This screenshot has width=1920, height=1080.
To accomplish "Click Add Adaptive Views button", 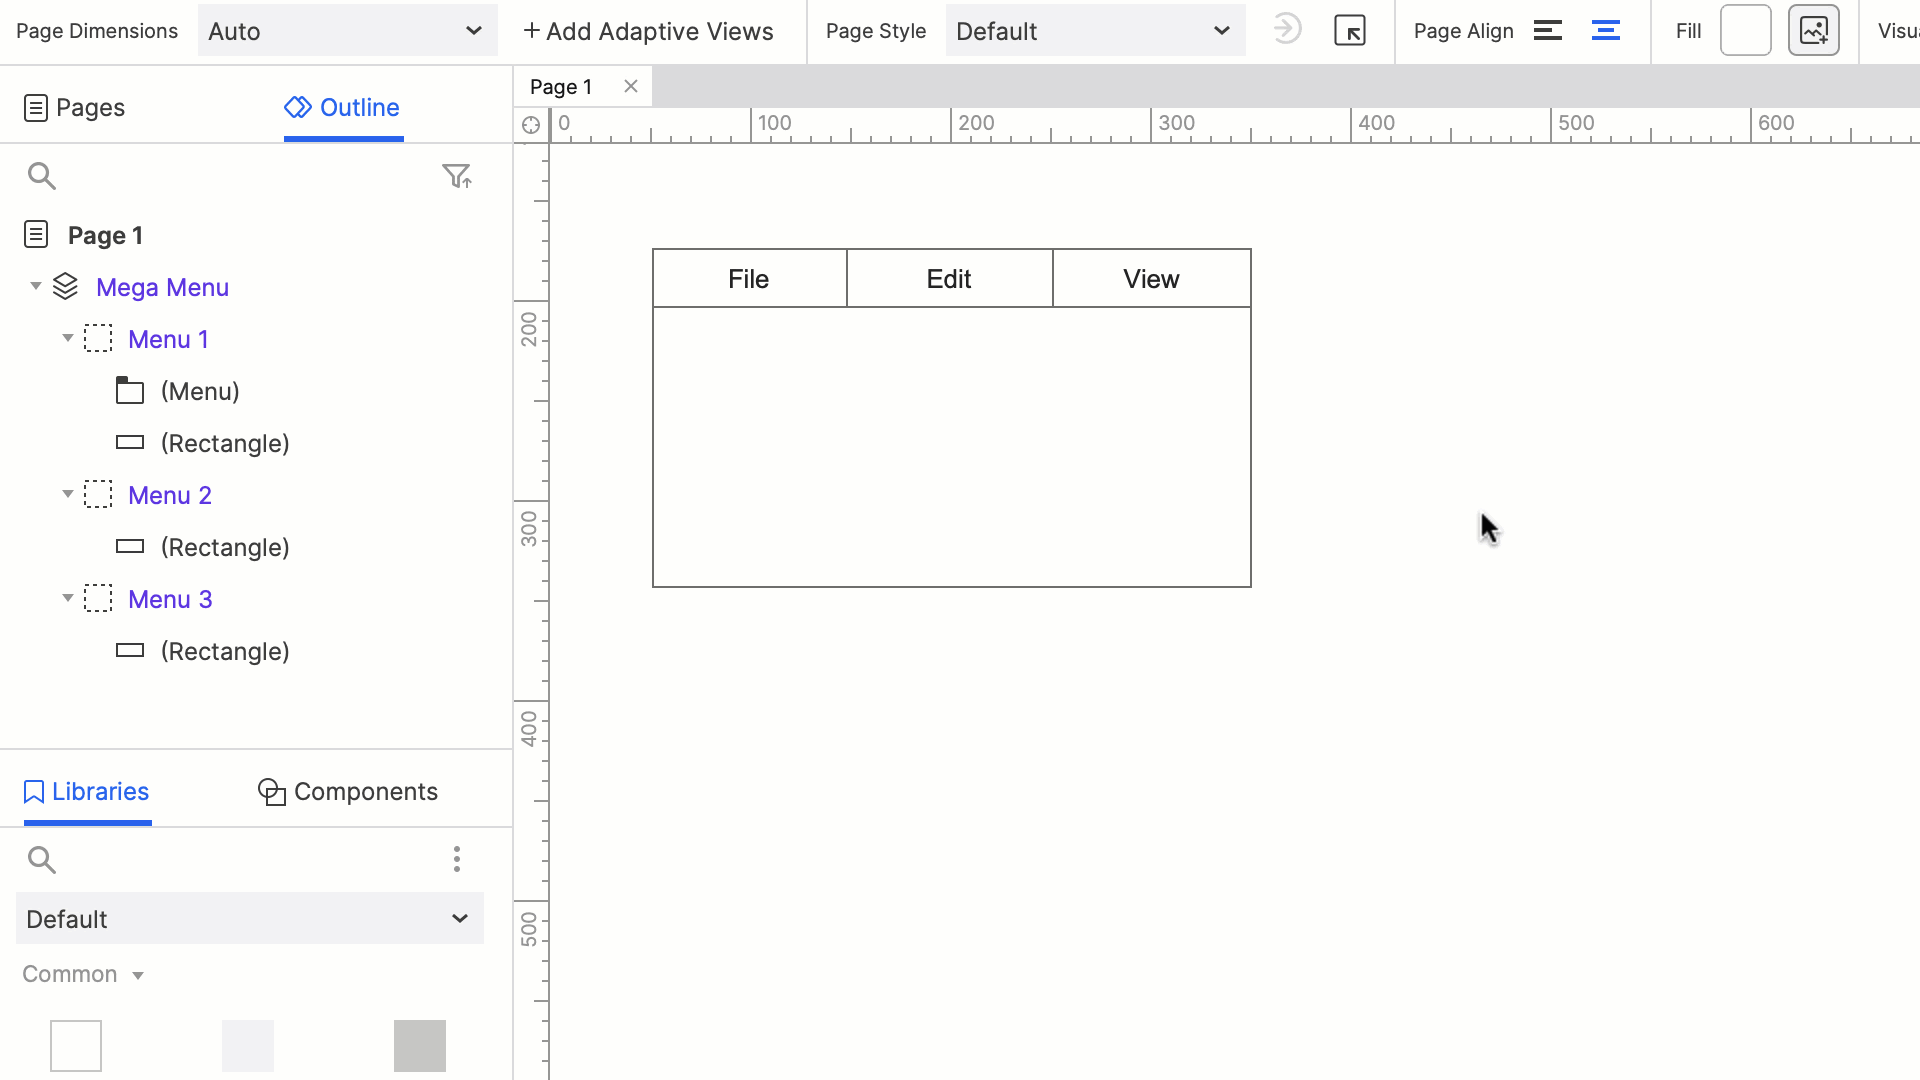I will pyautogui.click(x=646, y=30).
